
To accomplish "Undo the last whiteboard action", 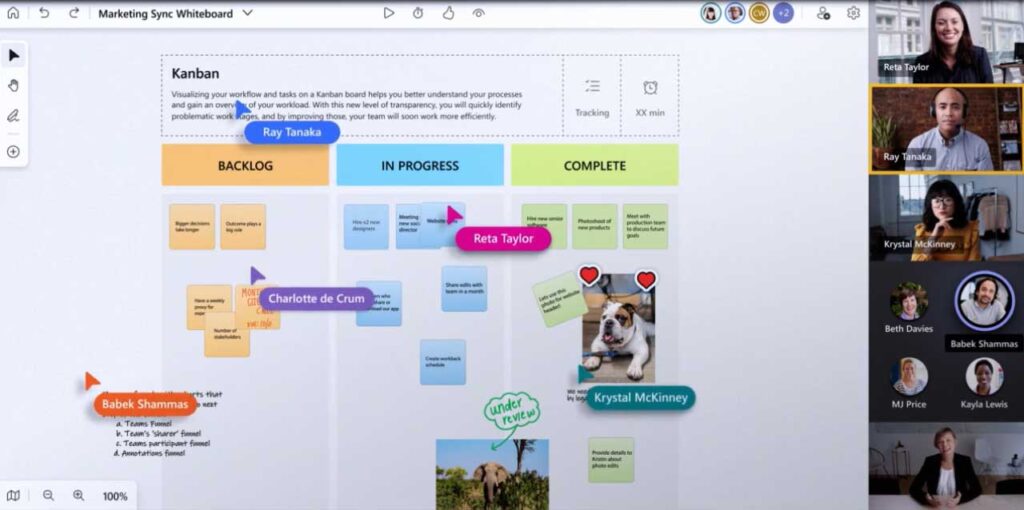I will click(44, 13).
